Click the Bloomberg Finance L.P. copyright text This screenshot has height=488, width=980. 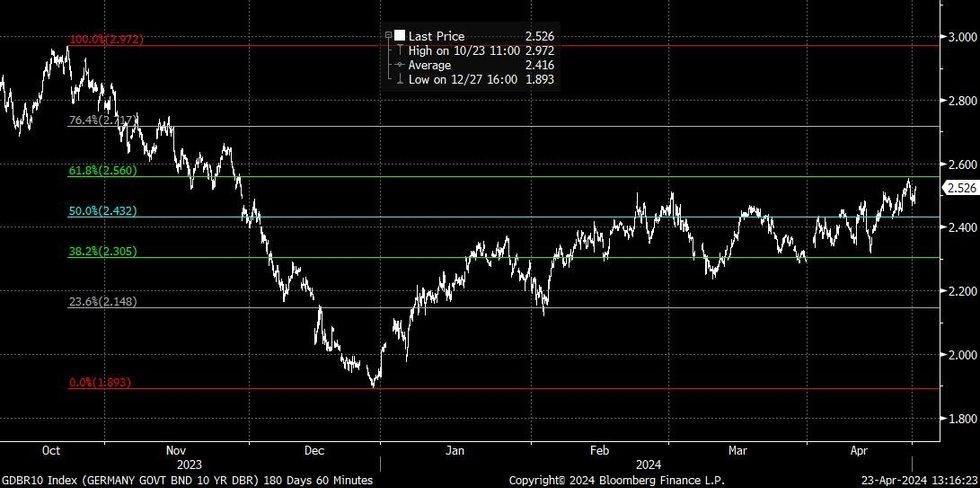click(x=616, y=480)
